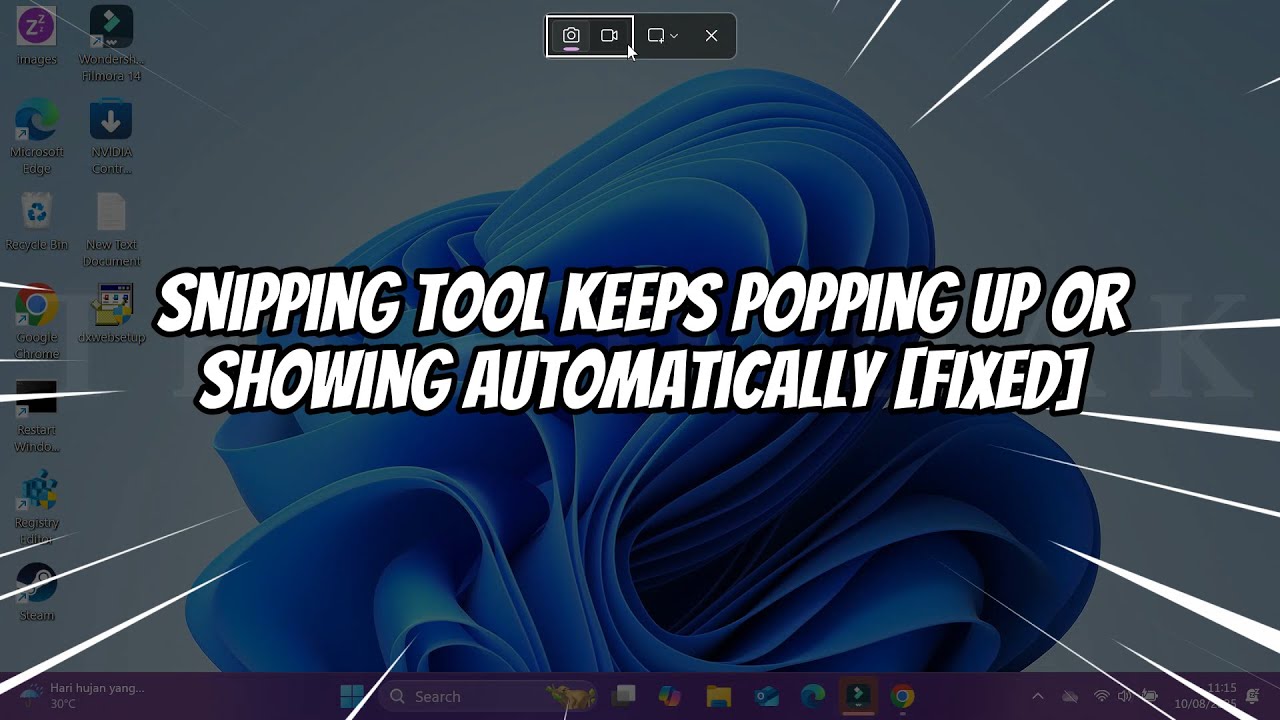Open Task View in the taskbar
Screen dimensions: 1280x720
point(624,696)
